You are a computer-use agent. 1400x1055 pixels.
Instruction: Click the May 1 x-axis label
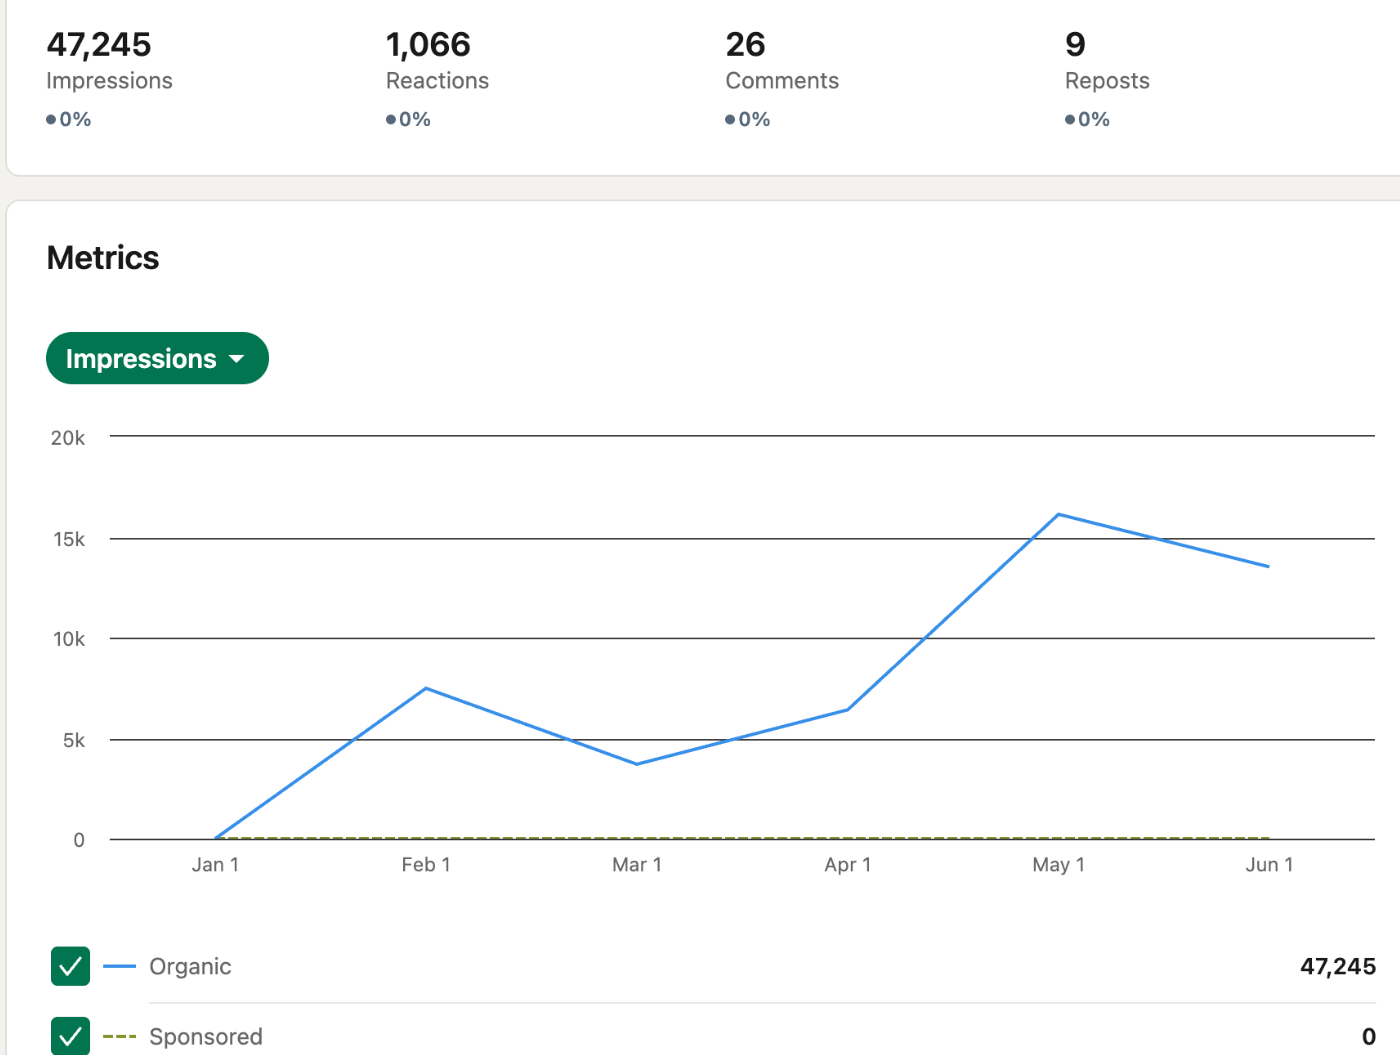1058,865
